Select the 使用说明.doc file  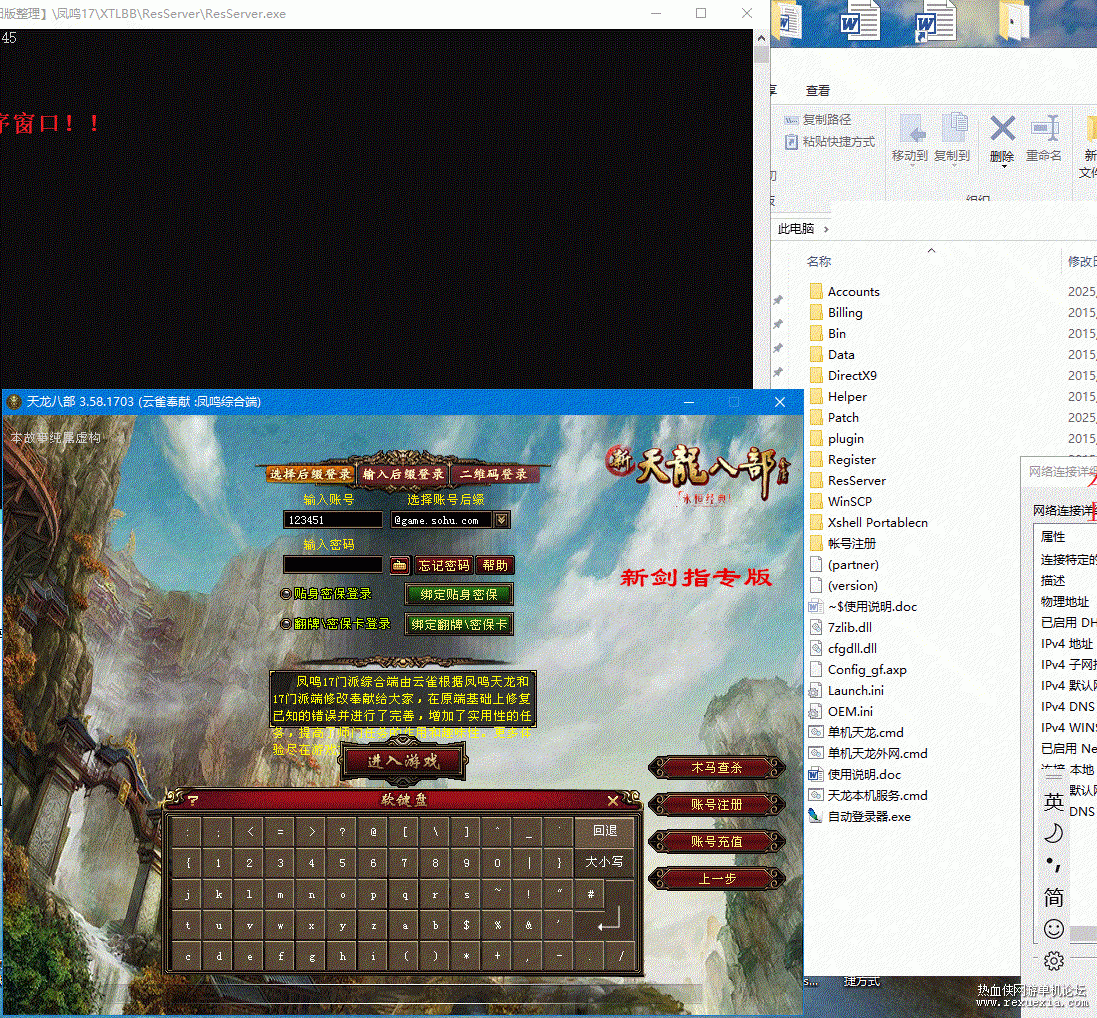[855, 775]
